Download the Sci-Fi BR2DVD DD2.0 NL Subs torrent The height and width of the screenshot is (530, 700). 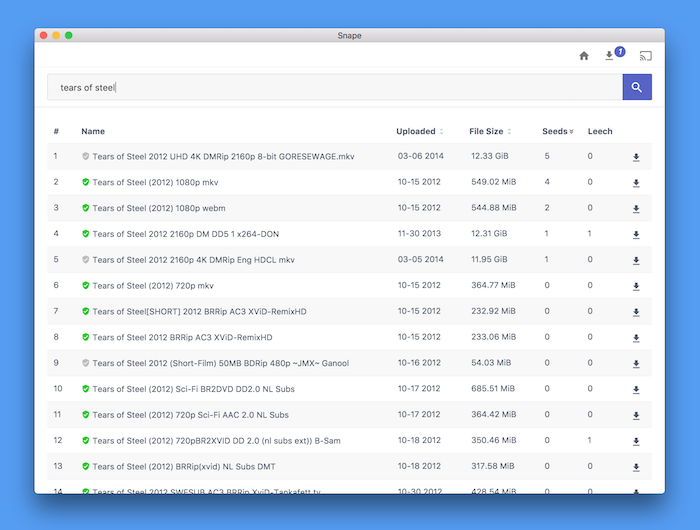pos(636,390)
